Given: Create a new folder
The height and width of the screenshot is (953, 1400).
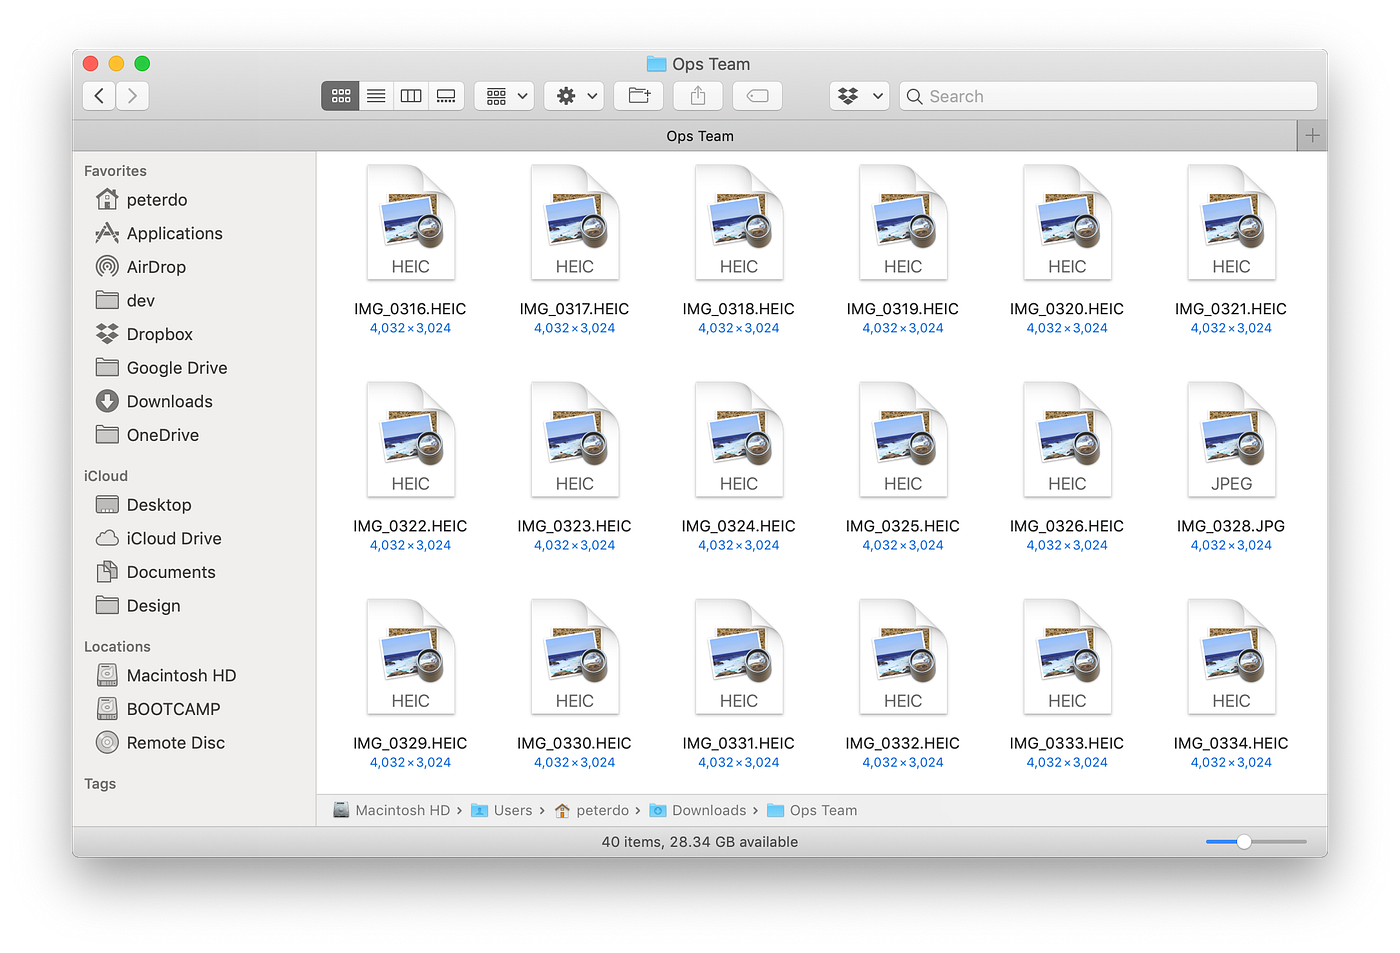Looking at the screenshot, I should click(638, 95).
